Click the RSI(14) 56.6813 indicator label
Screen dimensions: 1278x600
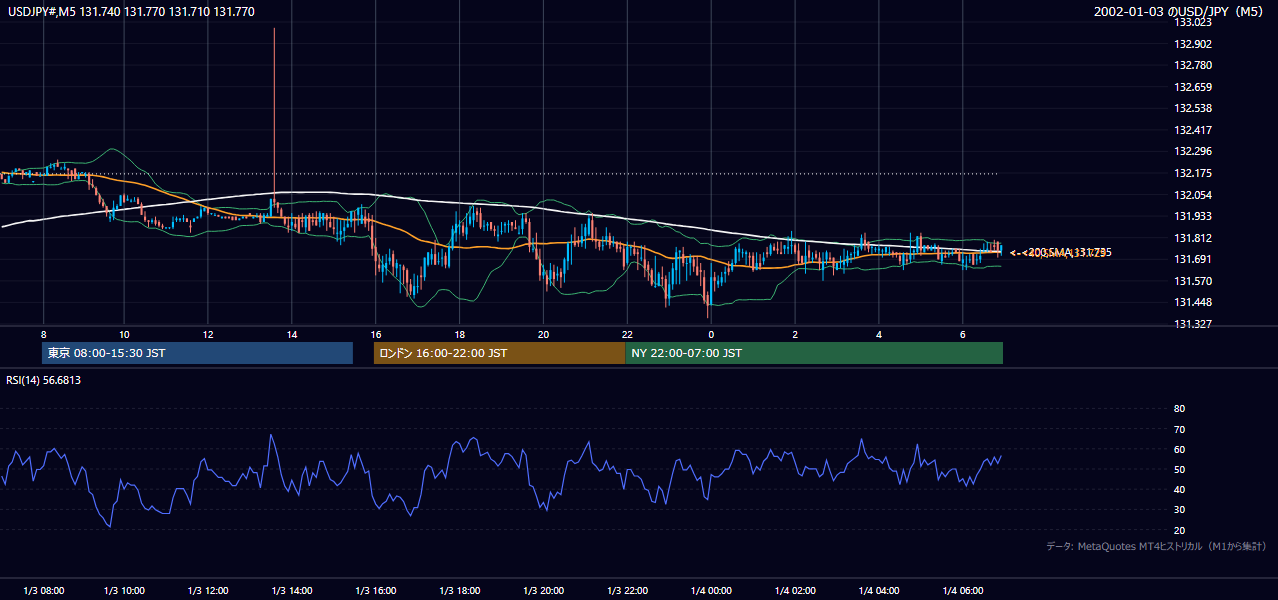pyautogui.click(x=42, y=380)
